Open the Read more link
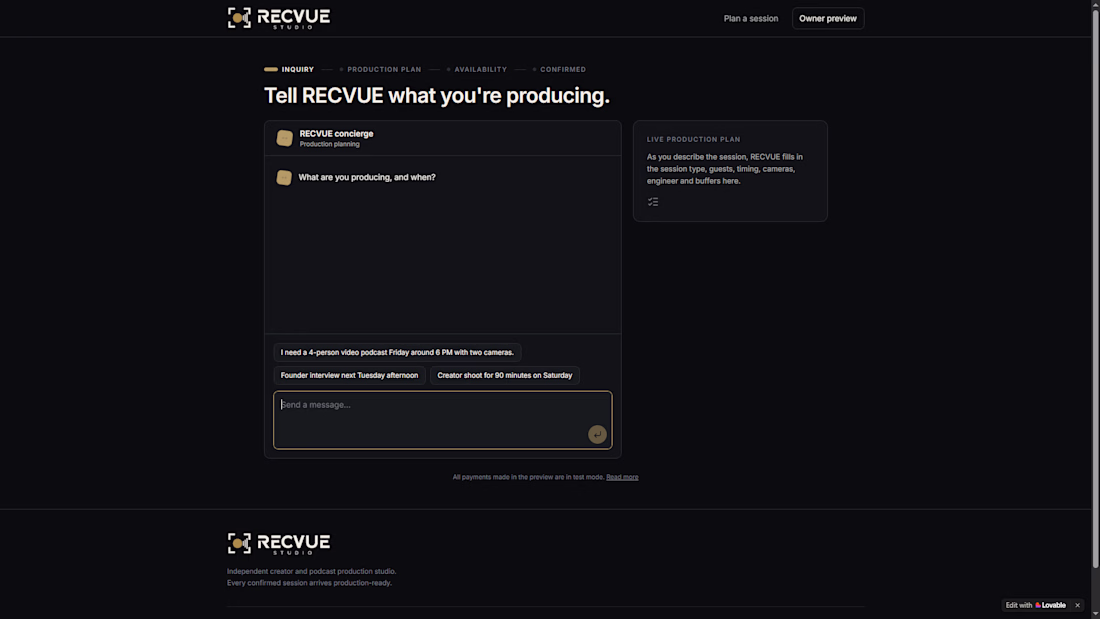 (x=622, y=477)
